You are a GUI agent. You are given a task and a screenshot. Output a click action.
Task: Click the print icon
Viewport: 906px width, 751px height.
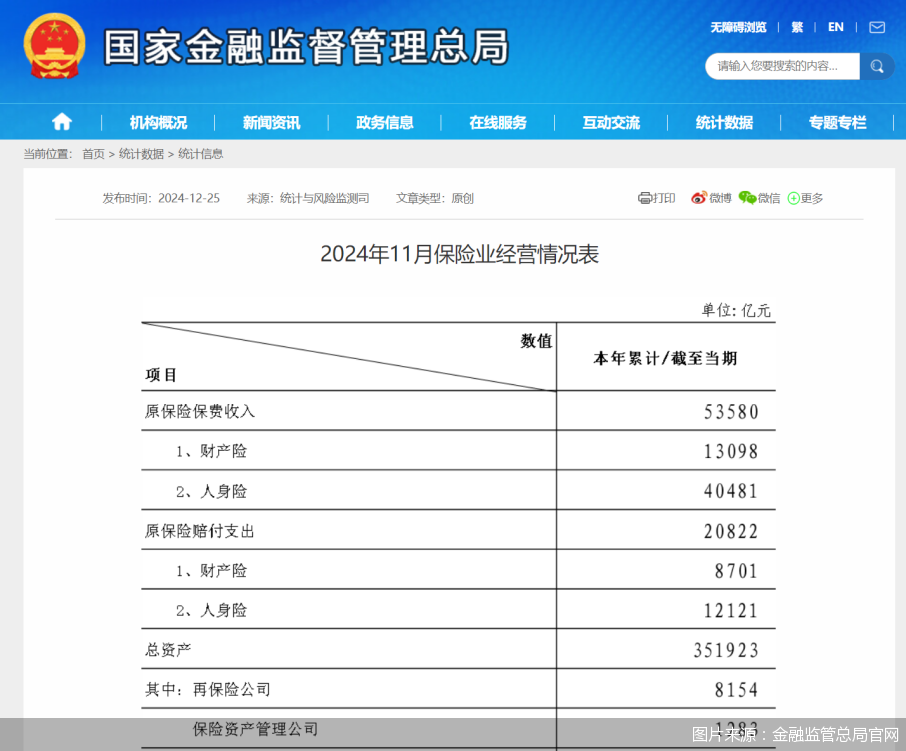(x=645, y=198)
